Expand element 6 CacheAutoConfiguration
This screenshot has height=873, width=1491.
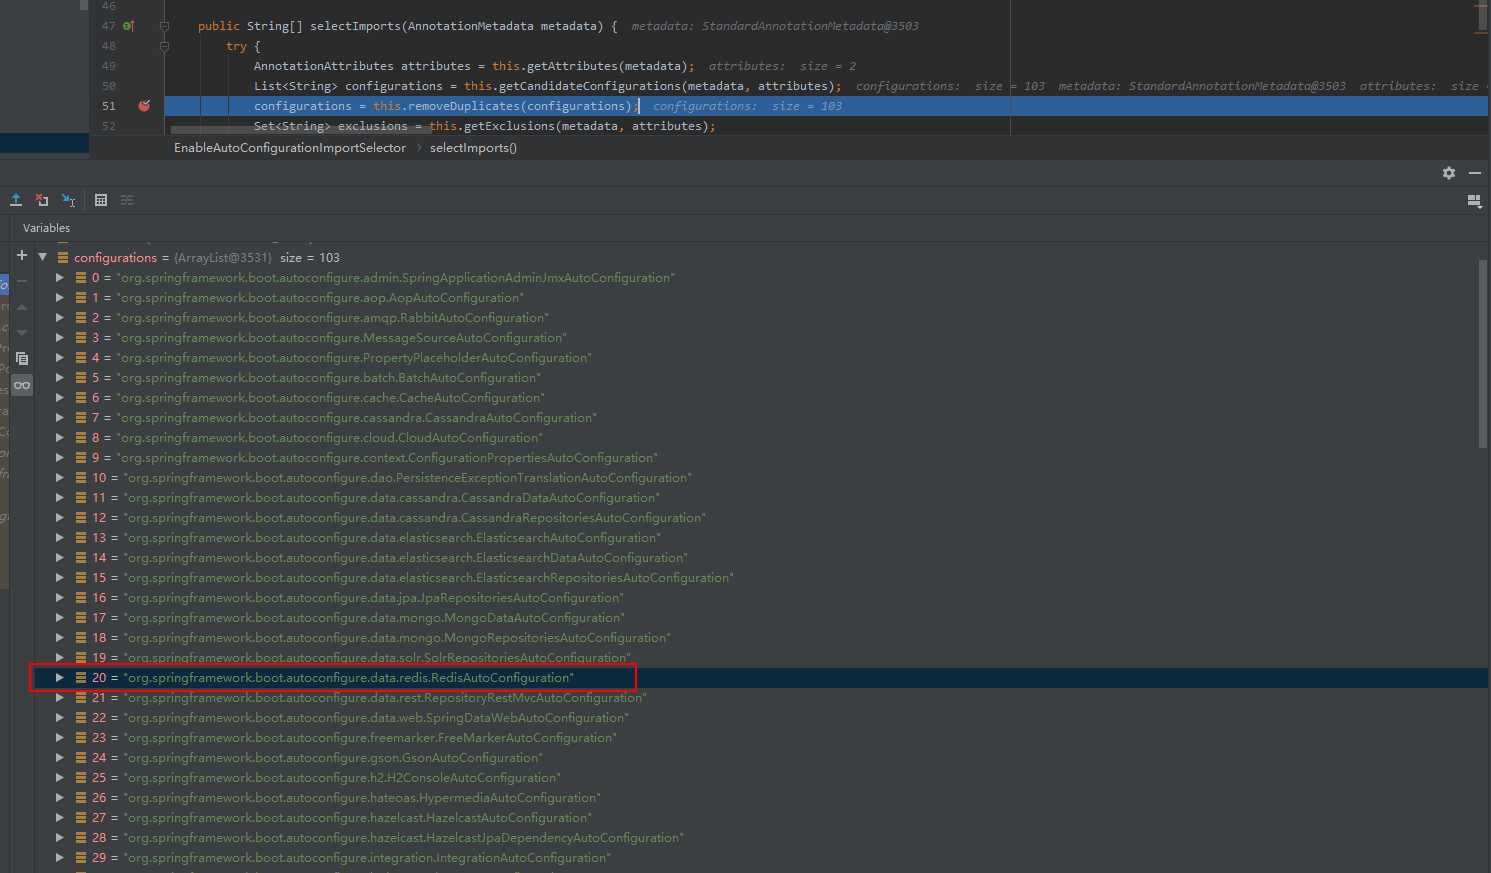pyautogui.click(x=60, y=397)
